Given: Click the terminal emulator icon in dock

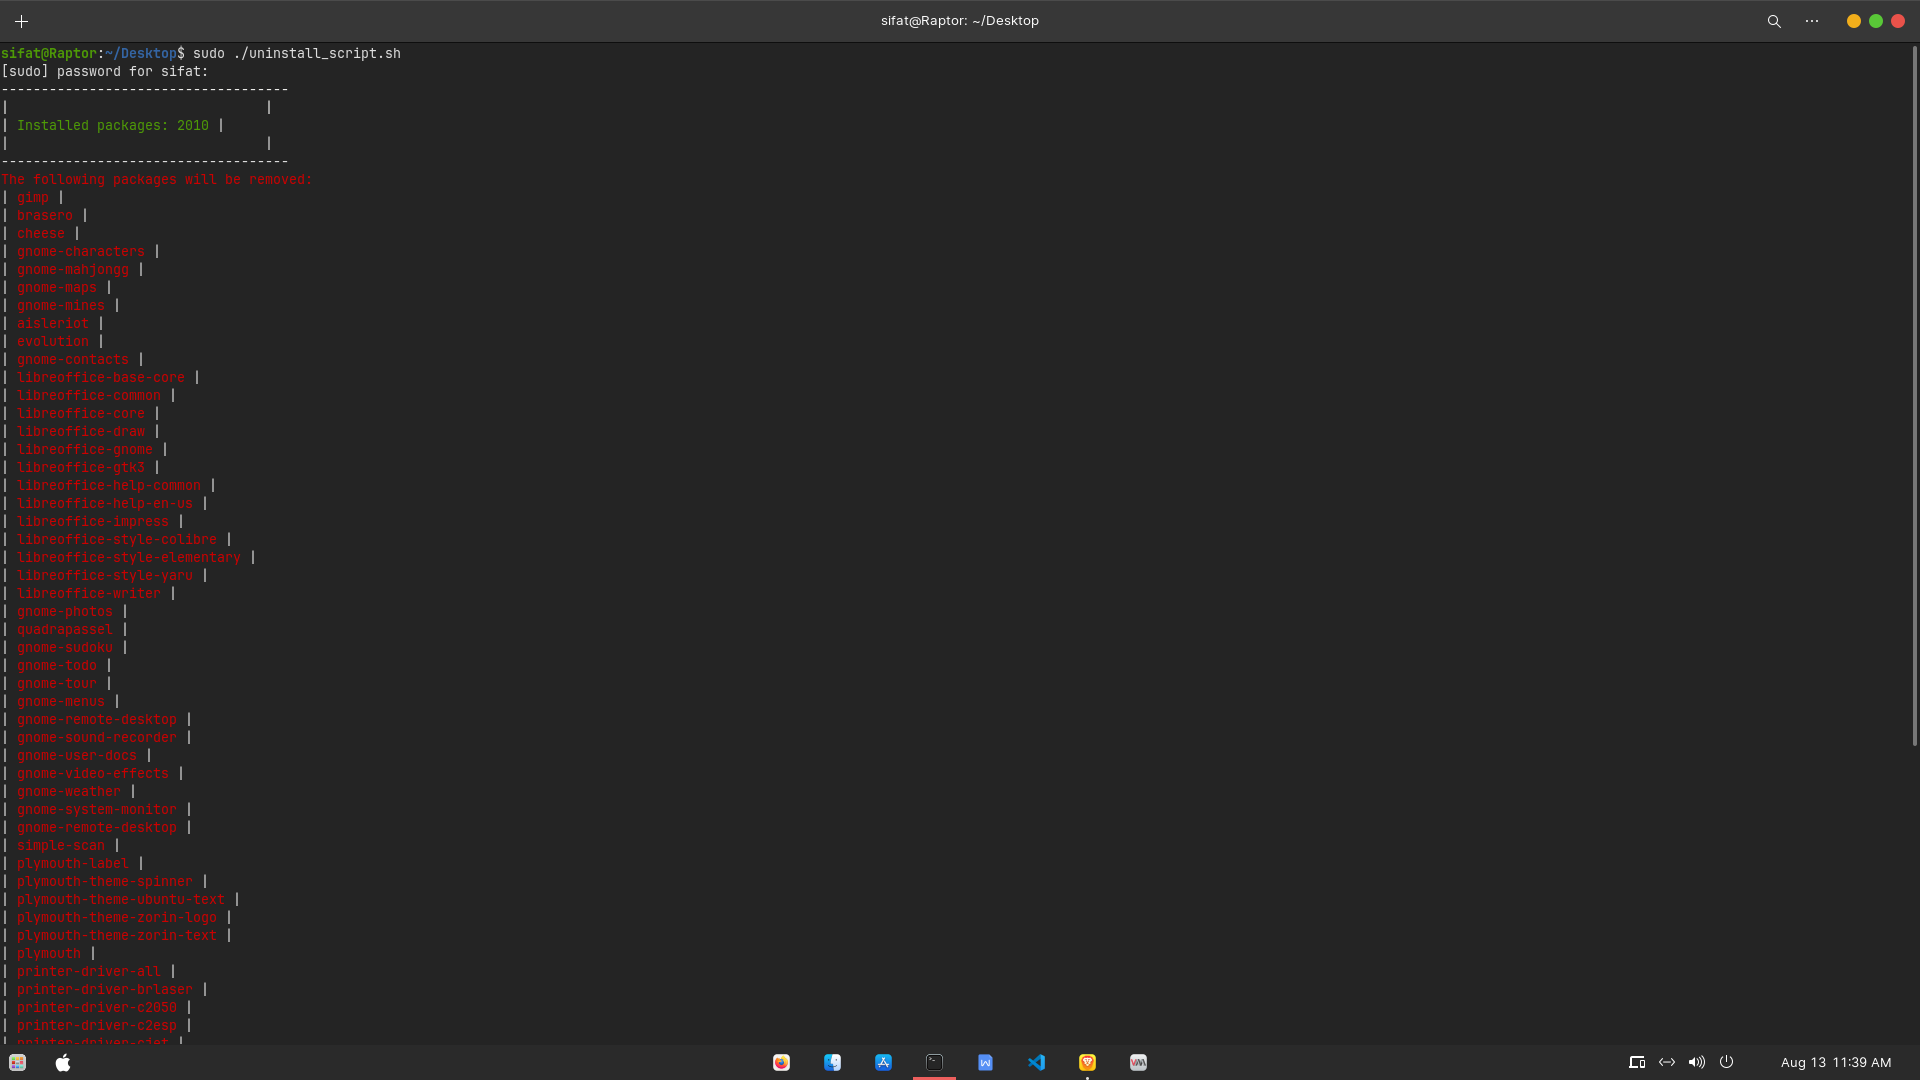Looking at the screenshot, I should pyautogui.click(x=934, y=1062).
